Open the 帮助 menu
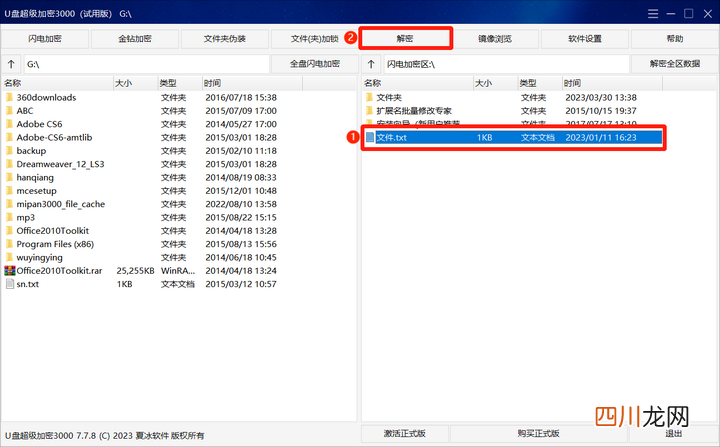This screenshot has width=720, height=447. pos(675,39)
